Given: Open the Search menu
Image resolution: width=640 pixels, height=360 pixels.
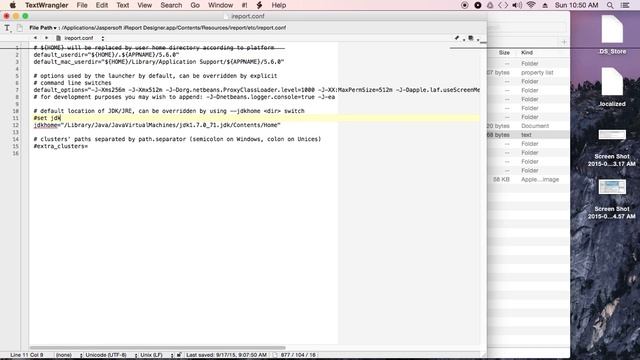Looking at the screenshot, I should point(171,5).
